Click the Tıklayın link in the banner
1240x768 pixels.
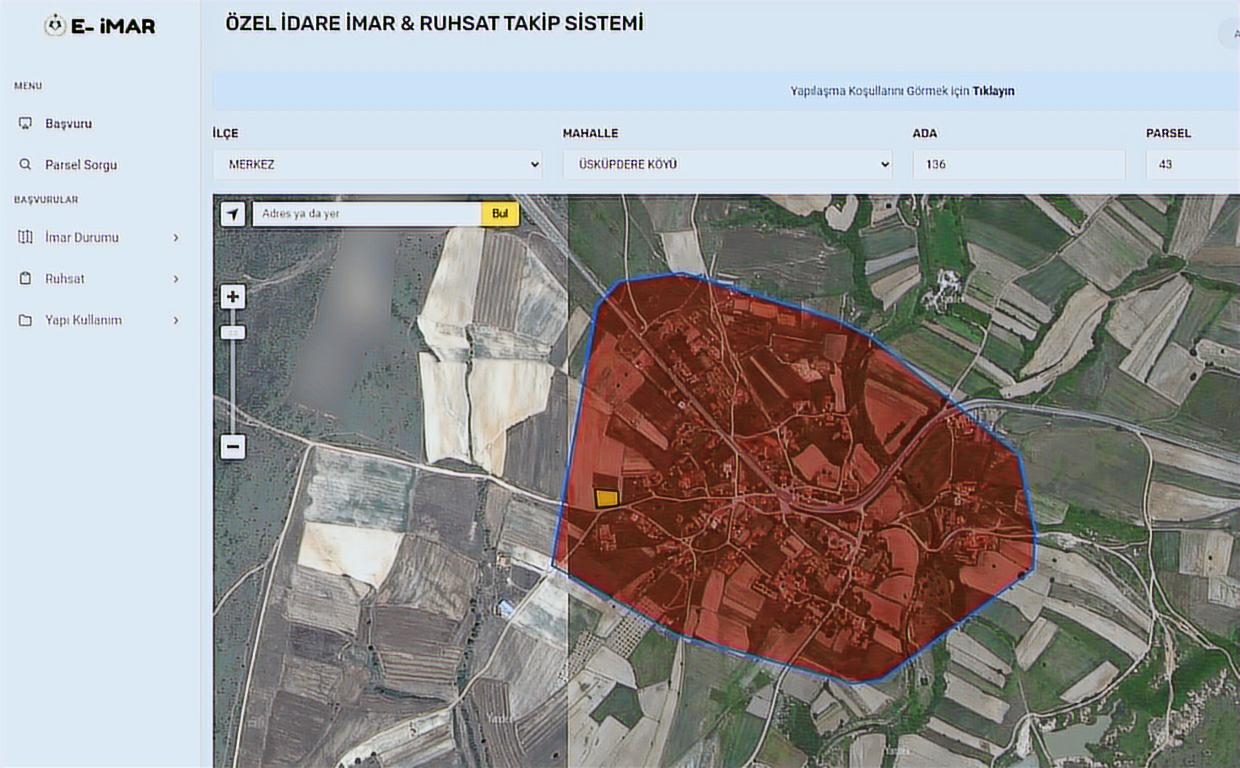(993, 91)
